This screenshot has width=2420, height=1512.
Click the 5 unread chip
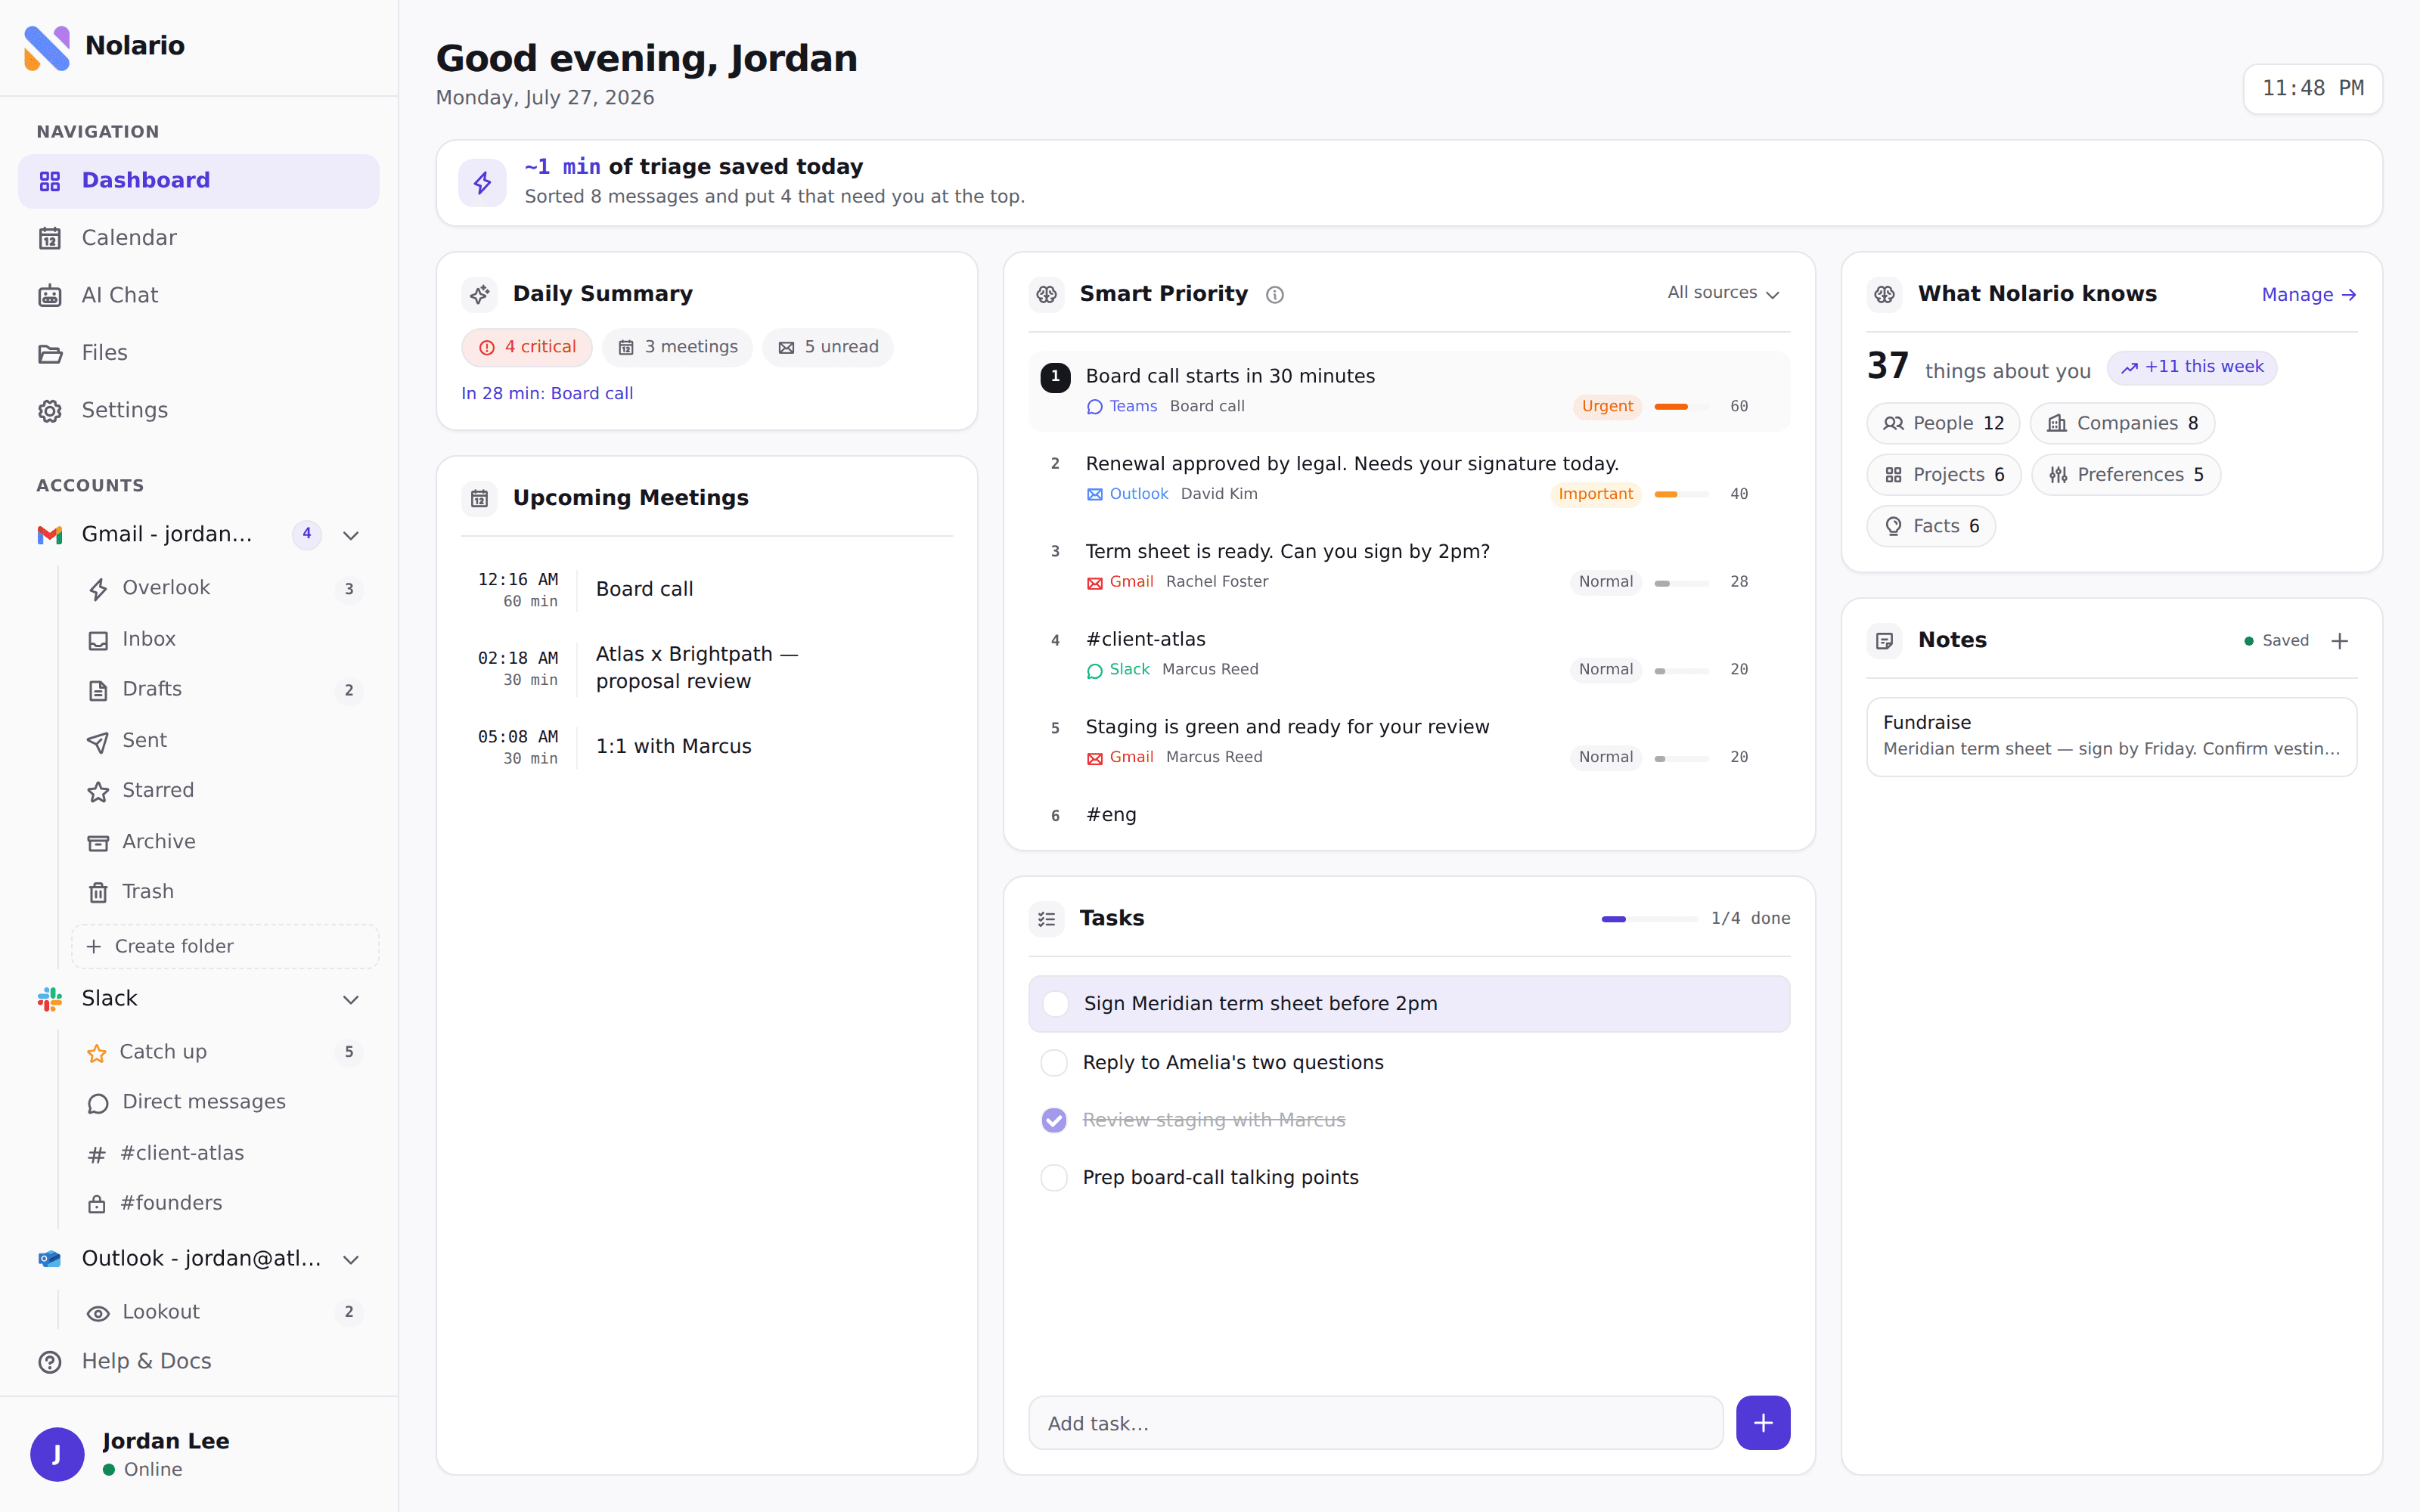coord(828,348)
